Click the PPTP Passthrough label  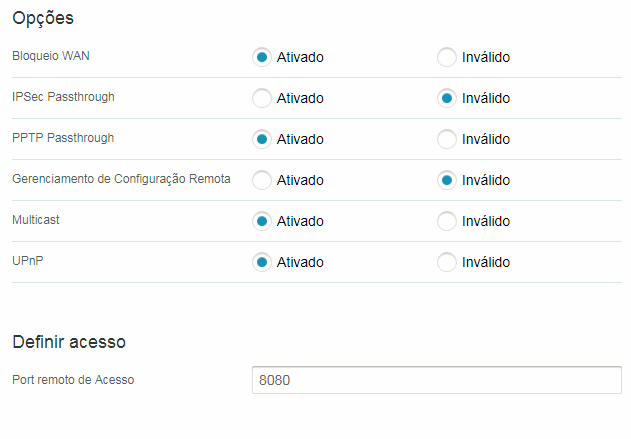point(63,138)
